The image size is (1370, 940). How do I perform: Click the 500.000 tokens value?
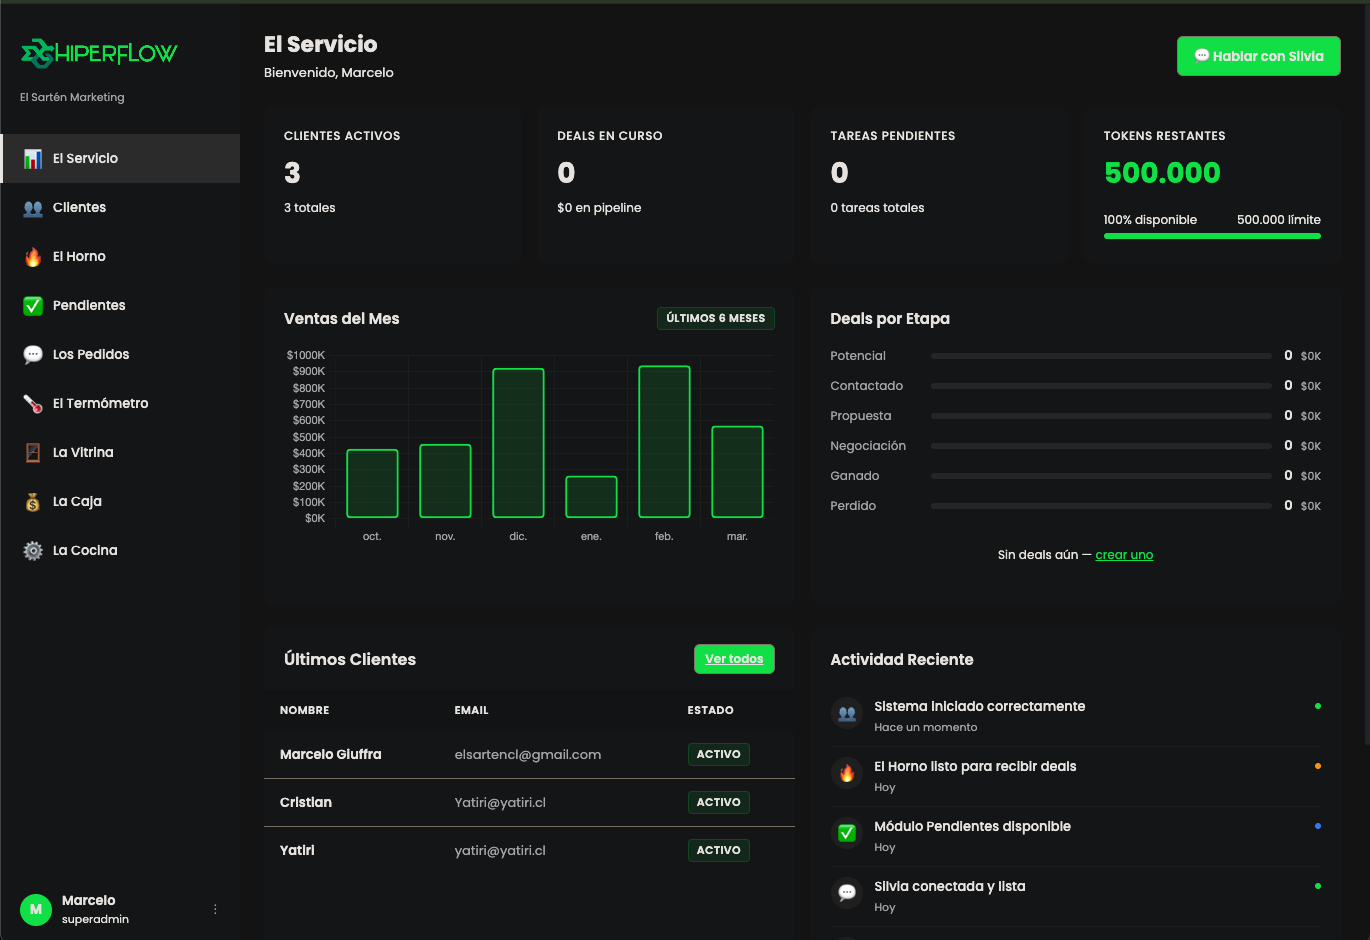[x=1162, y=173]
